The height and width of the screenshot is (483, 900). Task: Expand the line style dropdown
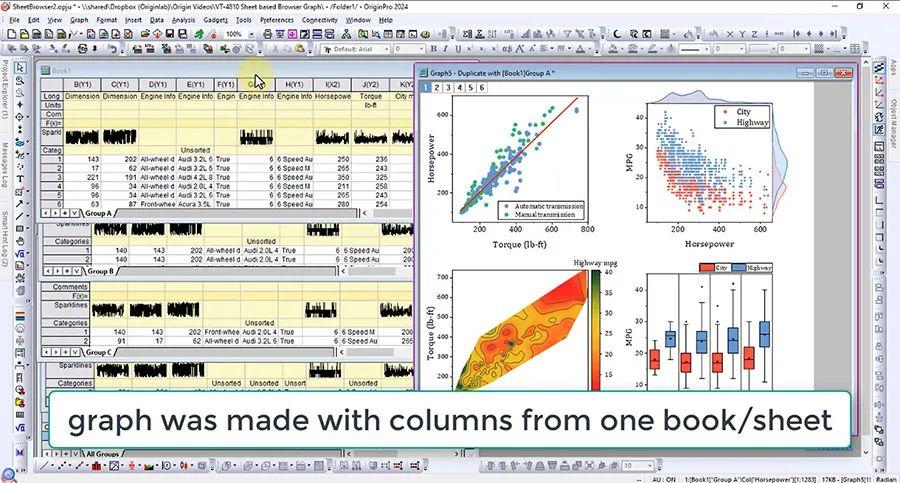pyautogui.click(x=693, y=49)
